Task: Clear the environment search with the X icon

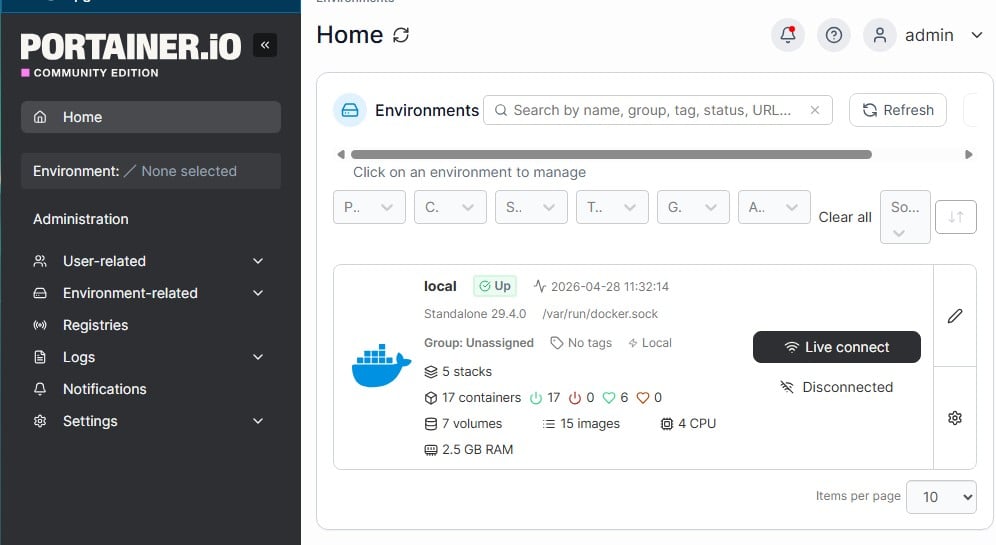Action: 815,110
